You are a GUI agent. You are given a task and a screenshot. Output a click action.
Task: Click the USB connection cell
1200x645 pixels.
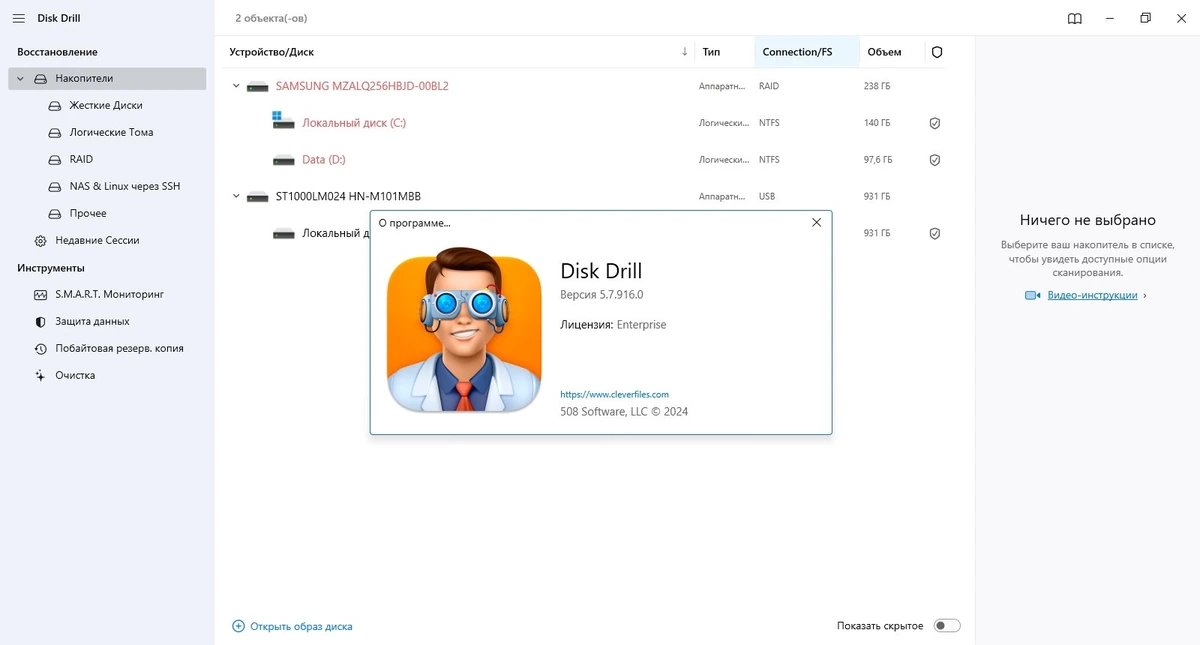coord(767,197)
